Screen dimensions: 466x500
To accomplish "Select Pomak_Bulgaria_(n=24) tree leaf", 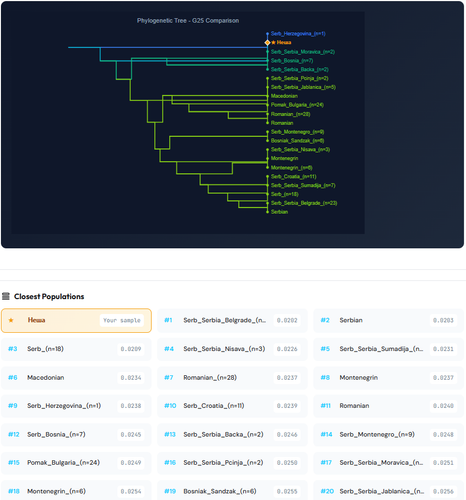I will [x=297, y=105].
